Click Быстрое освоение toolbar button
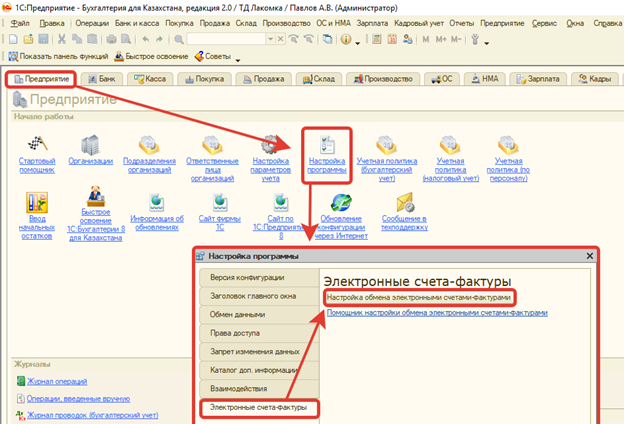Viewport: 626px width, 424px height. tap(151, 56)
